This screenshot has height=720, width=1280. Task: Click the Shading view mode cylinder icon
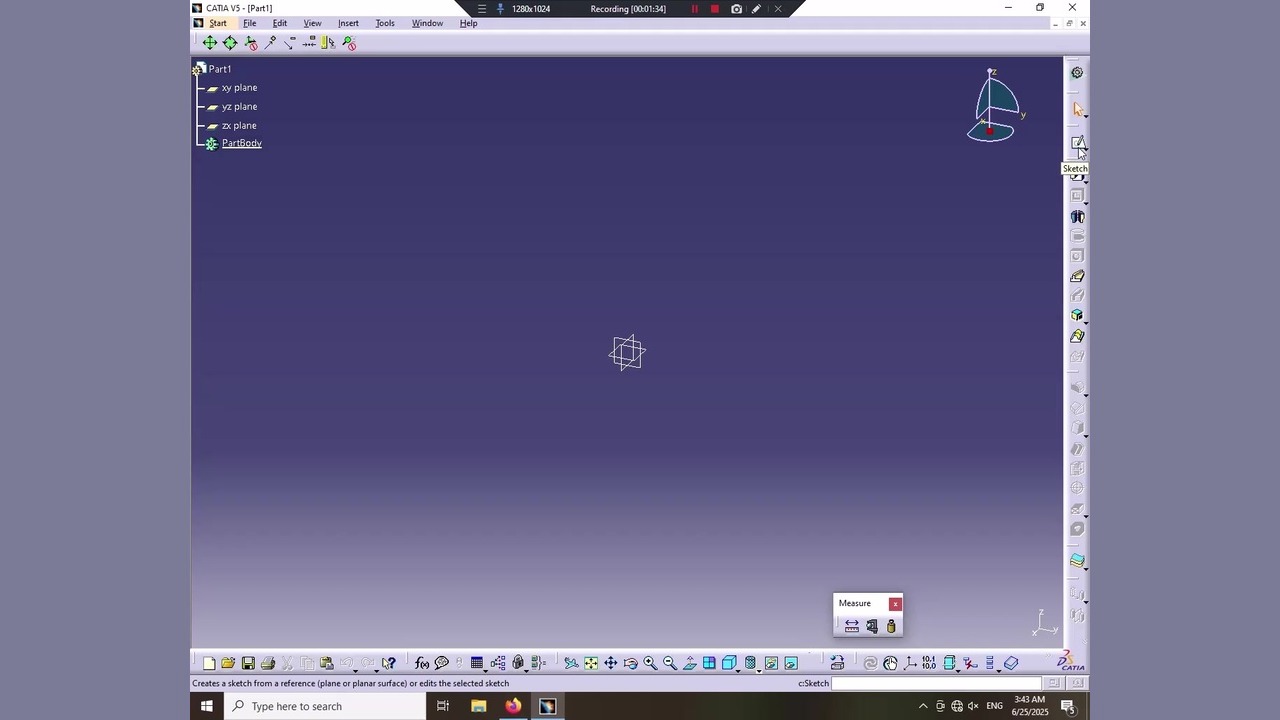[x=750, y=663]
